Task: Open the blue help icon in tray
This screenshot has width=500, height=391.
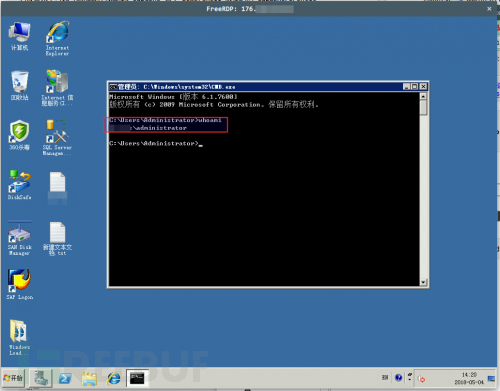Action: 398,377
